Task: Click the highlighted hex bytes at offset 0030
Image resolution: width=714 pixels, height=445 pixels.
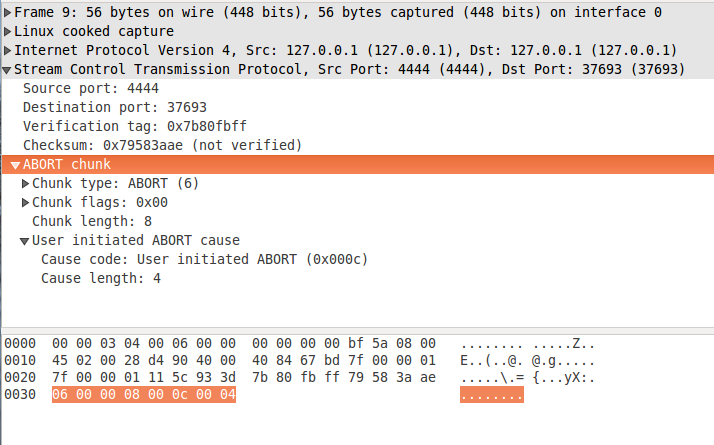Action: (x=144, y=395)
